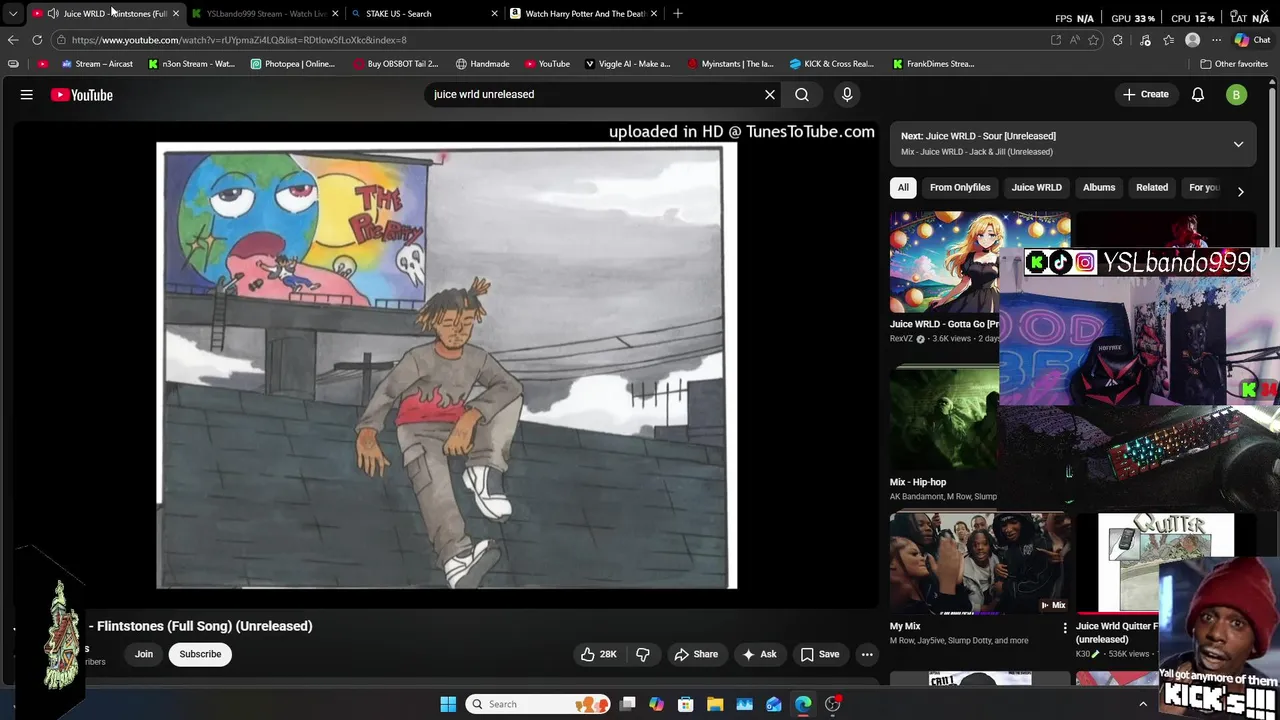Go back in the browser
Screen dimensions: 1280x720
coord(13,40)
